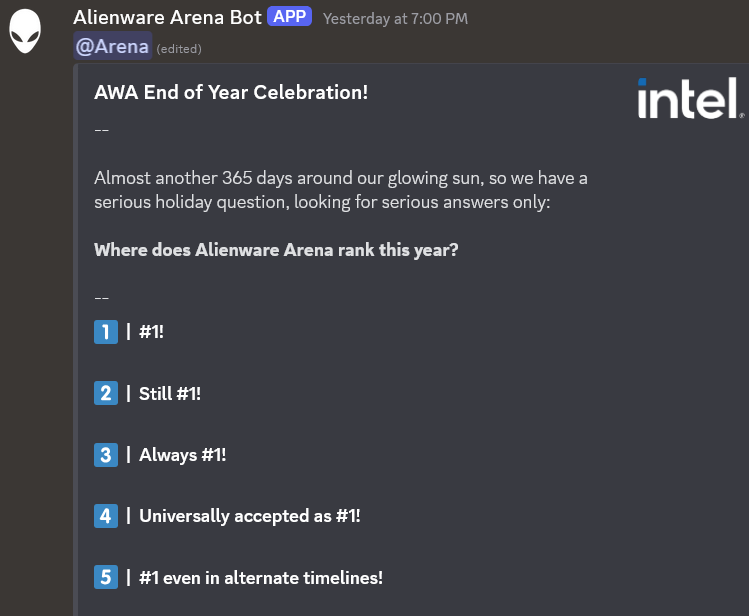Viewport: 749px width, 616px height.
Task: Click the number 4 emoji icon
Action: [x=106, y=516]
